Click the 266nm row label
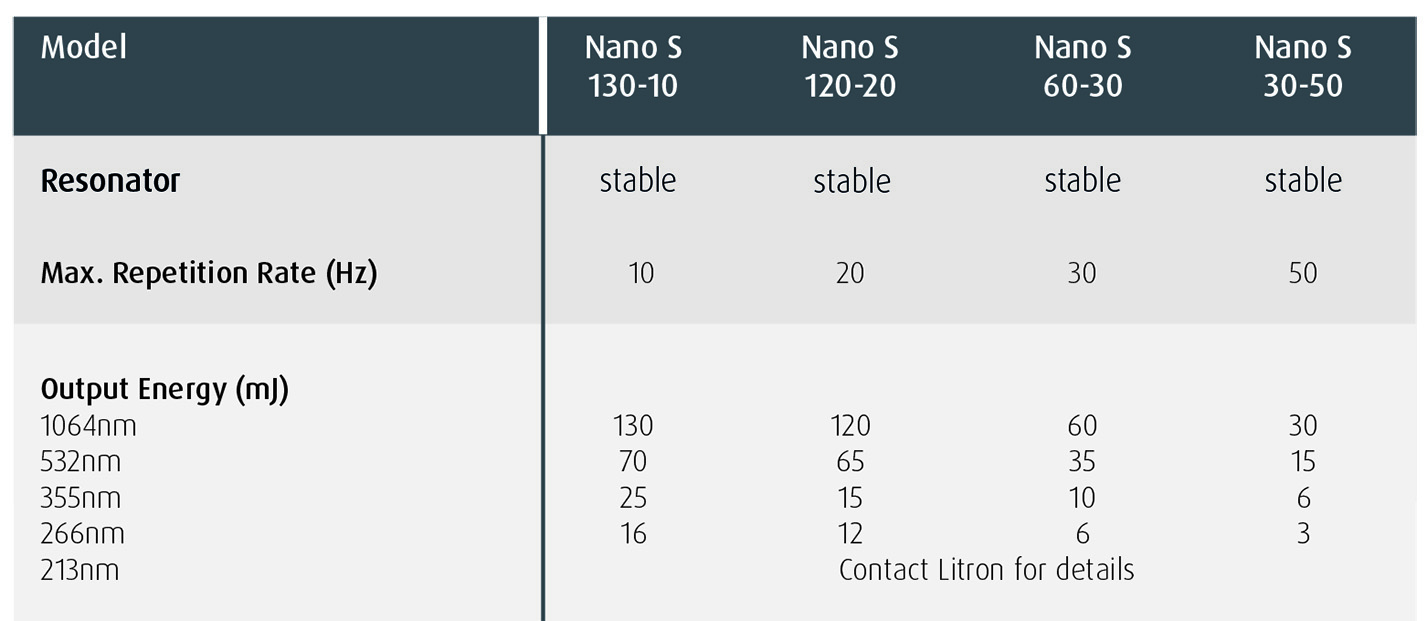Image resolution: width=1427 pixels, height=621 pixels. 82,534
